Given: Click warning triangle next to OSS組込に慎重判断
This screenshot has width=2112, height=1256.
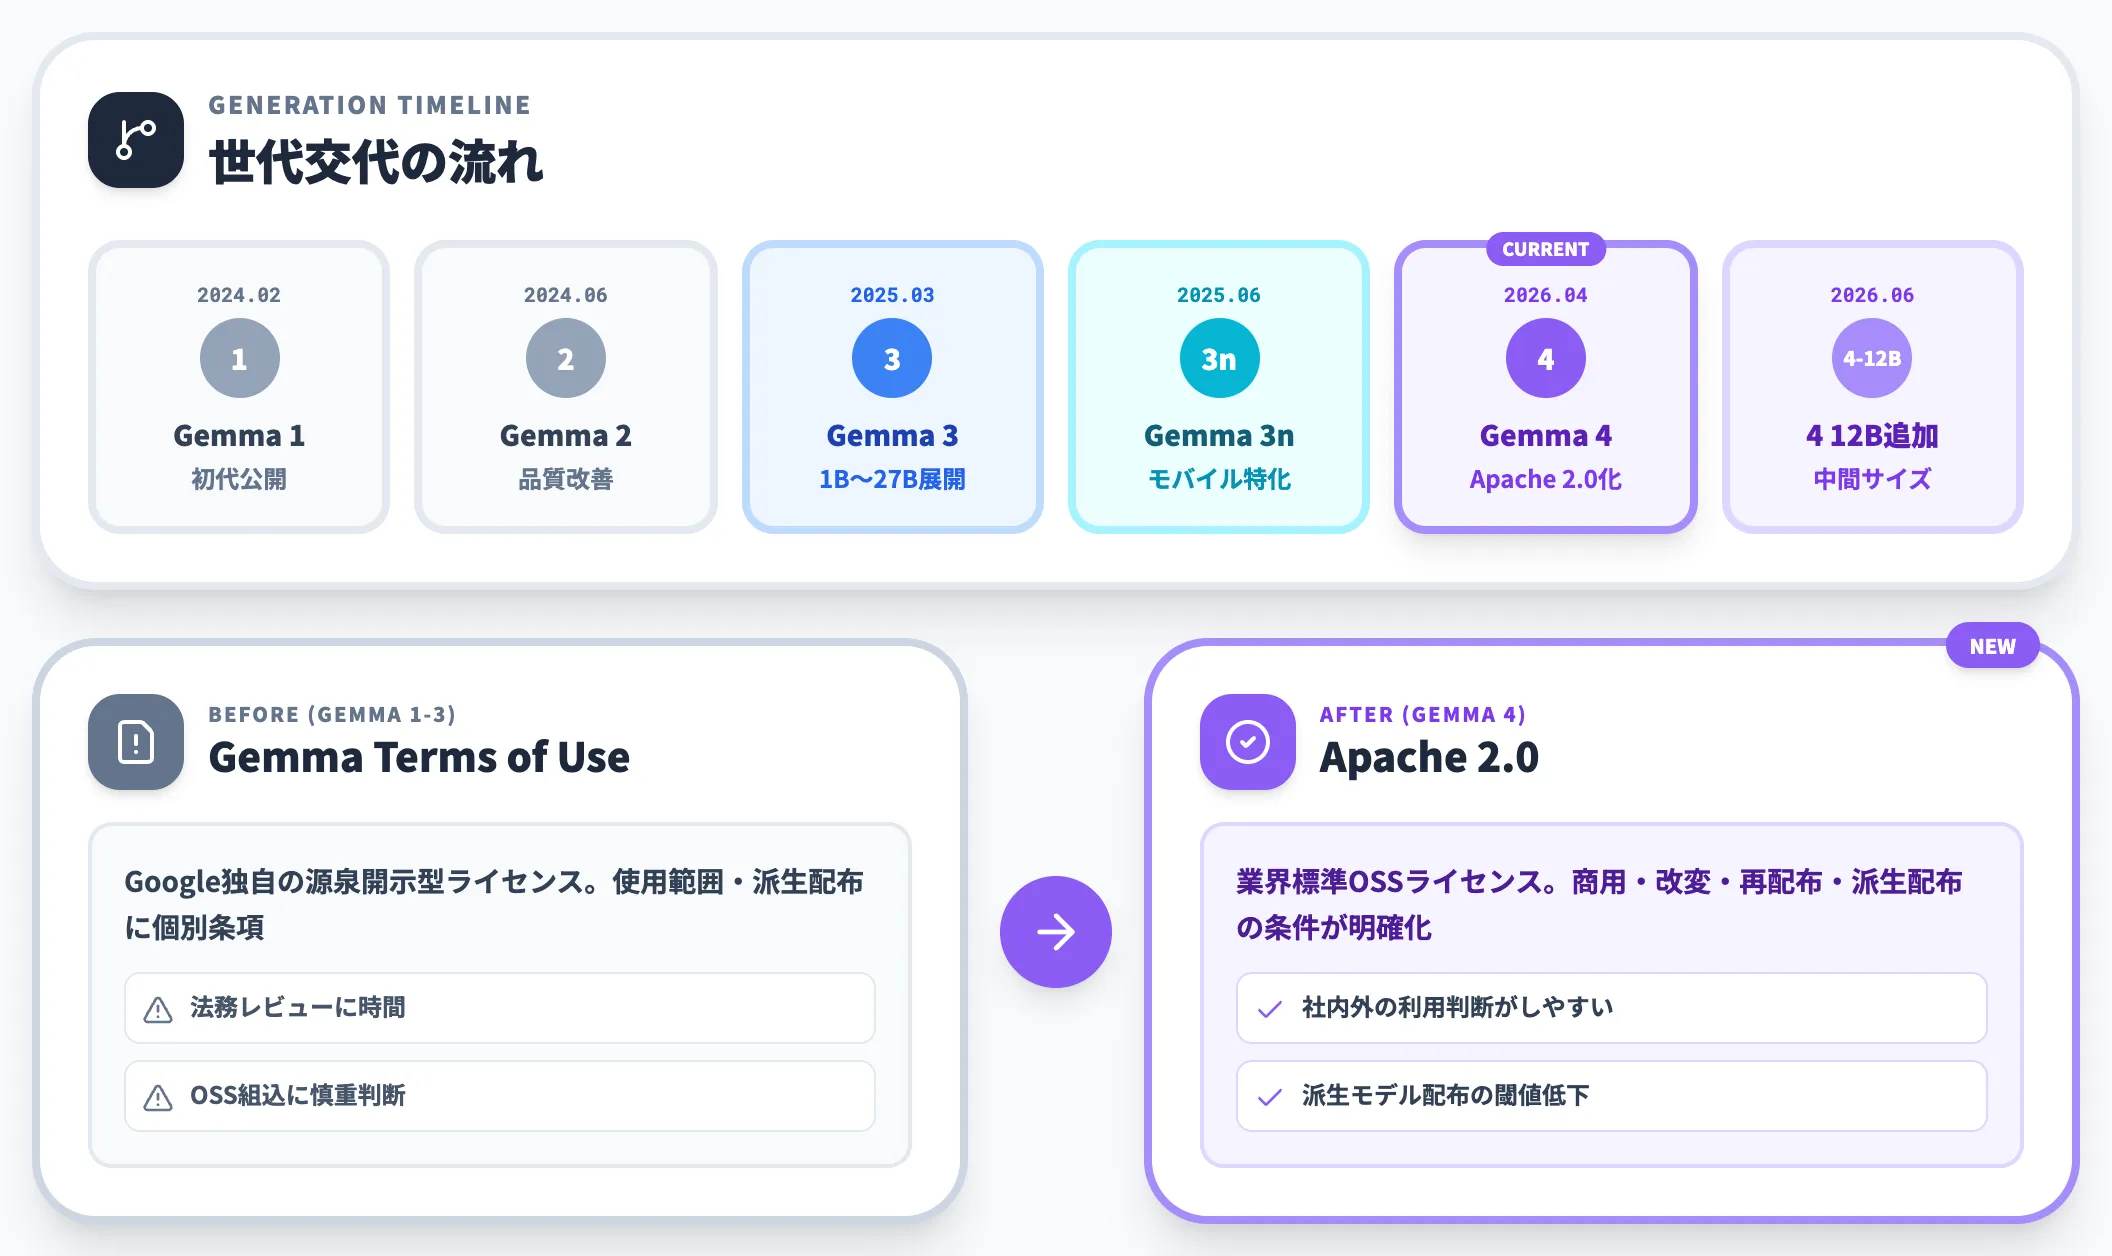Looking at the screenshot, I should click(x=158, y=1098).
